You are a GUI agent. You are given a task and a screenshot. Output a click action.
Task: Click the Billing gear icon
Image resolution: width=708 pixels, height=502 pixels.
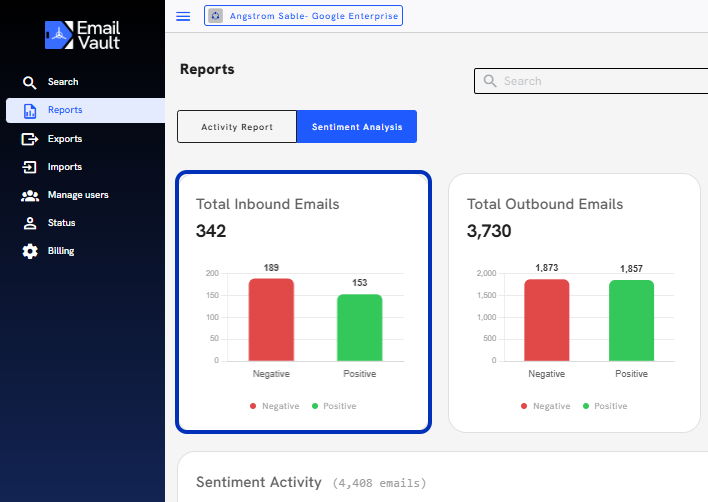click(30, 251)
